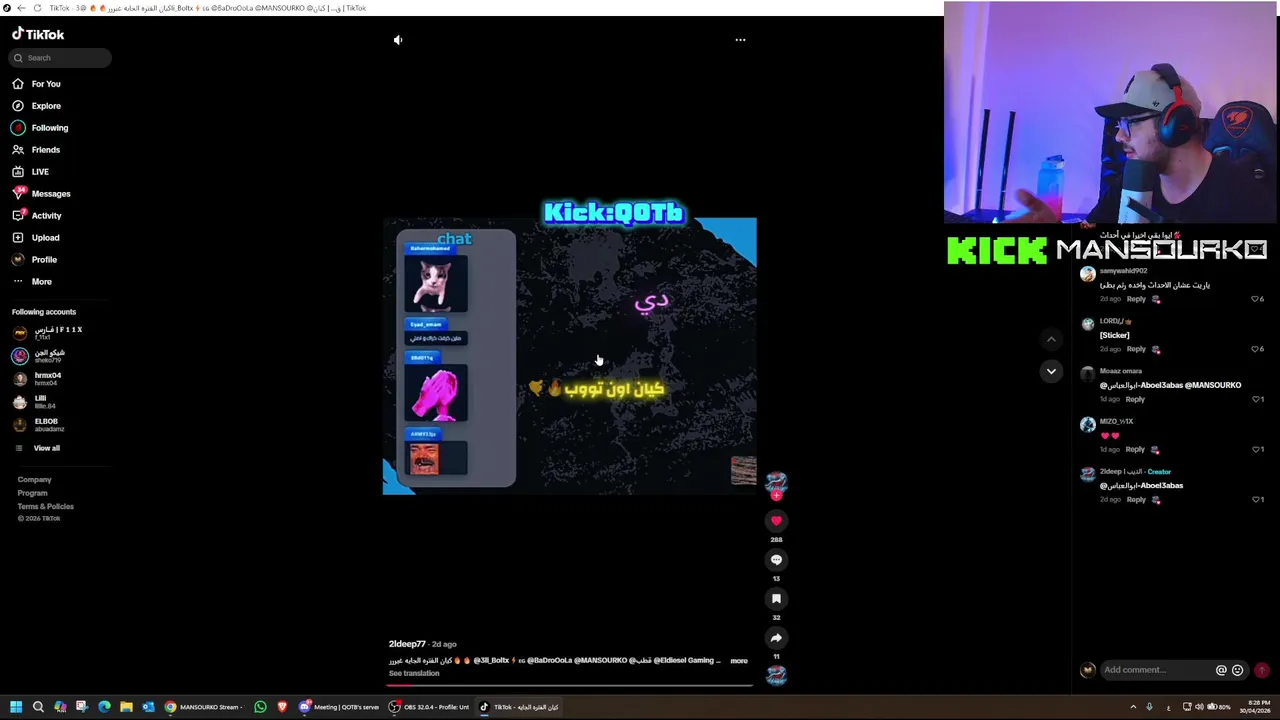This screenshot has width=1280, height=720.
Task: Toggle the heart like button on video
Action: point(776,521)
